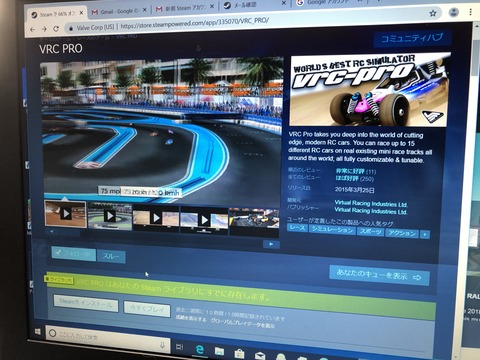The width and height of the screenshot is (480, 360).
Task: Open the コミュニティハブ button
Action: tap(412, 39)
